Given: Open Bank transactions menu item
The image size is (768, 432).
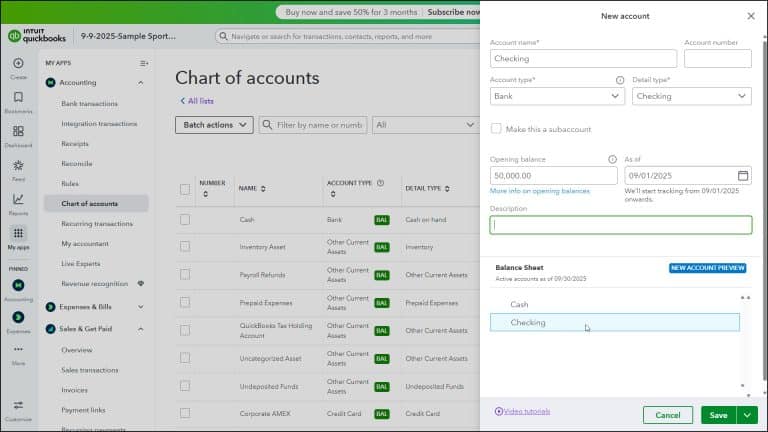Looking at the screenshot, I should pyautogui.click(x=90, y=104).
